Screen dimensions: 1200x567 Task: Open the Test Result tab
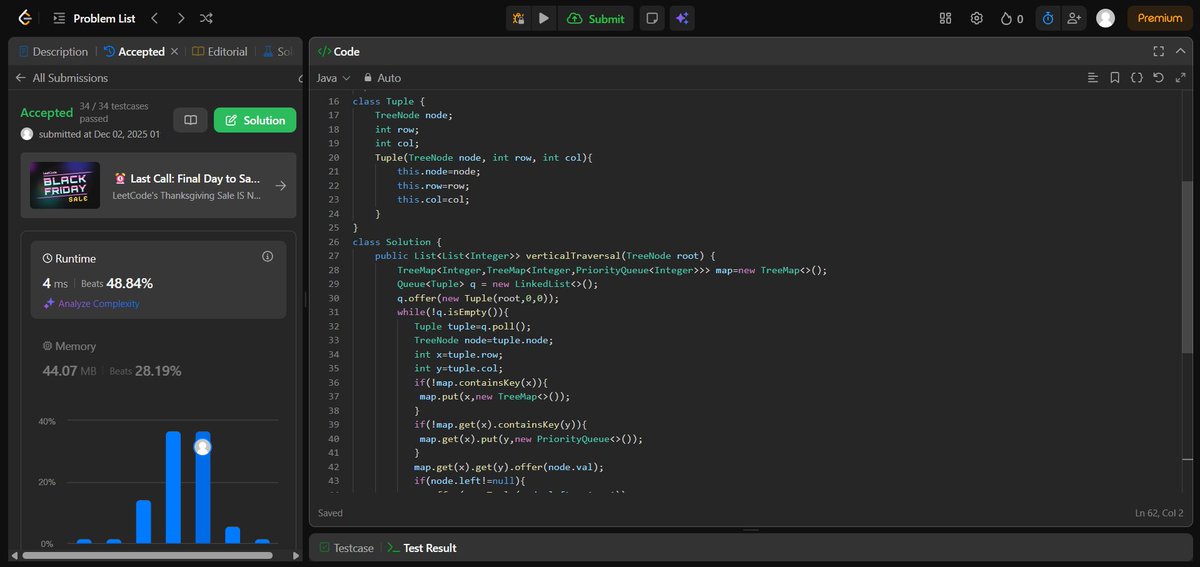pos(422,548)
